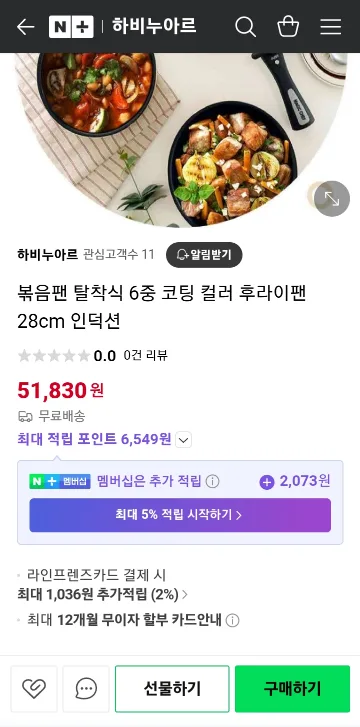Open the 하비누아르 seller link above title
360x727 pixels.
click(47, 255)
